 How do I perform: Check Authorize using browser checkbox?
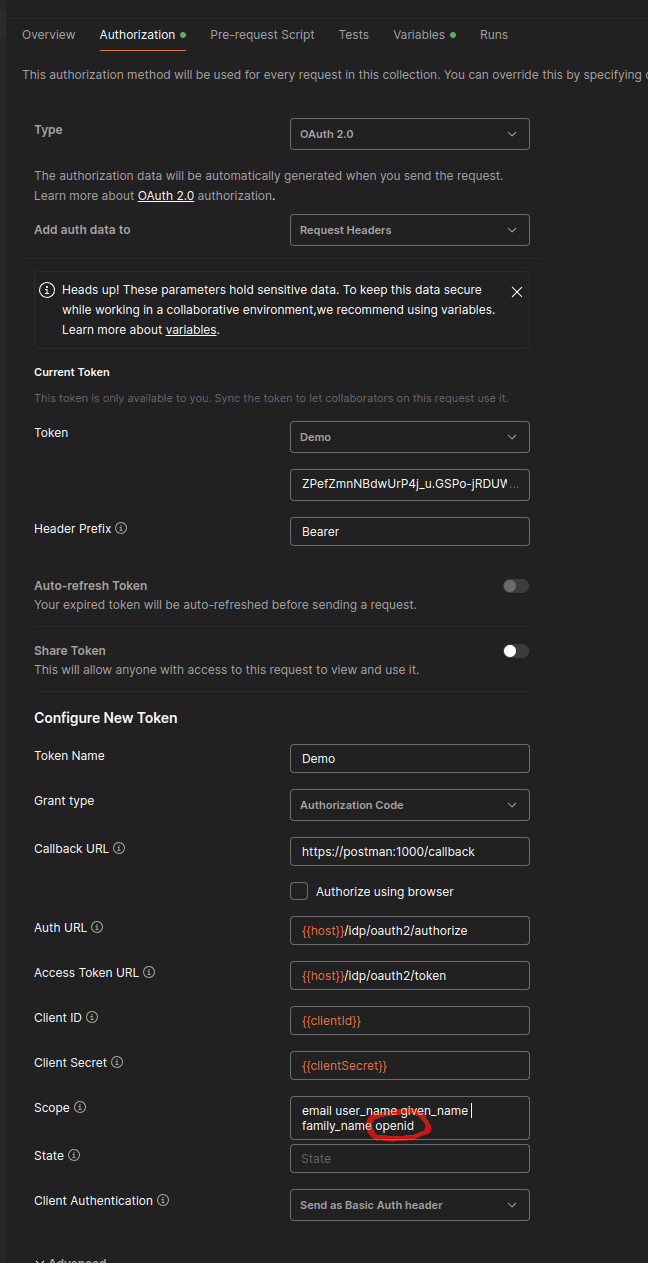[299, 891]
